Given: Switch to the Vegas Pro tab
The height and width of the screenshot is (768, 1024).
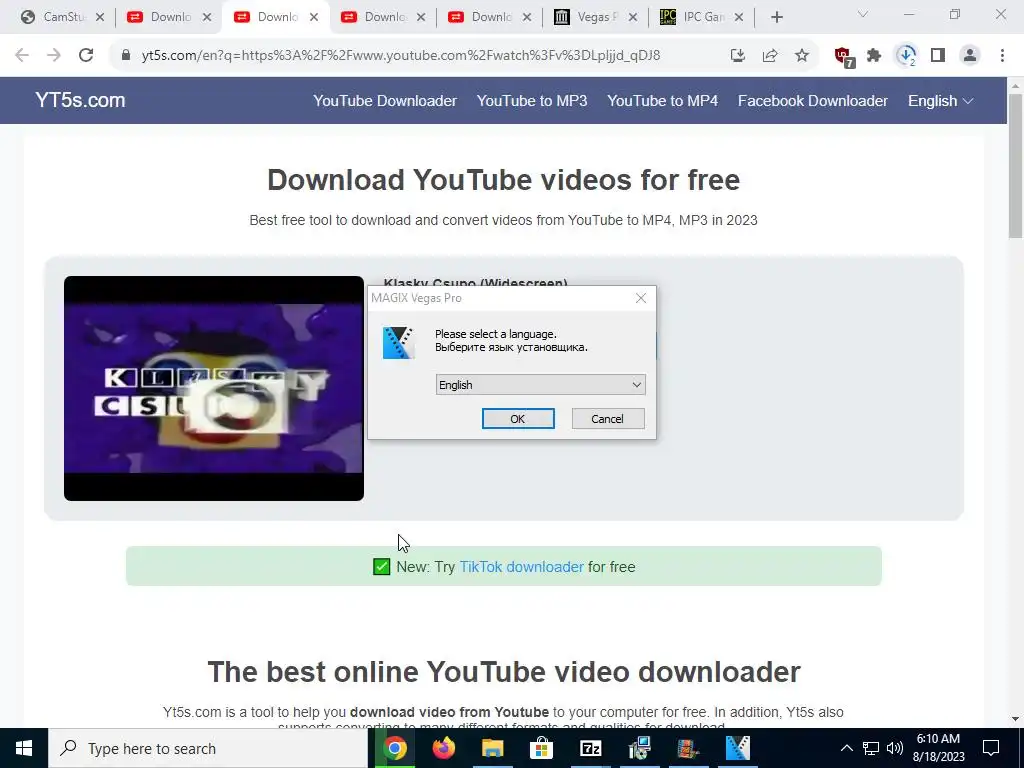Looking at the screenshot, I should tap(594, 17).
